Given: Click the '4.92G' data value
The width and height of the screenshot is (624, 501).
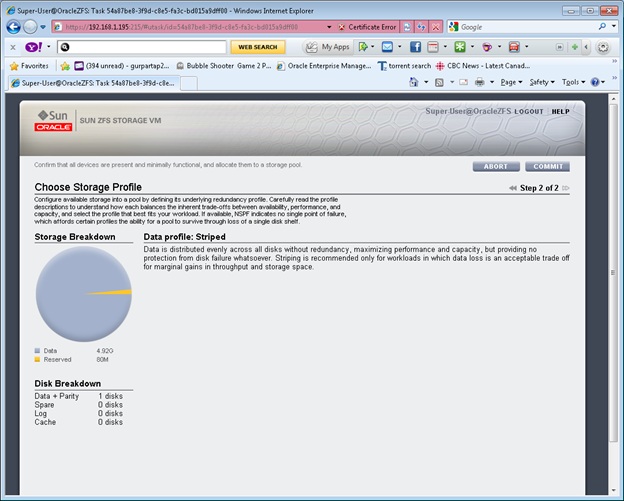Looking at the screenshot, I should click(105, 351).
